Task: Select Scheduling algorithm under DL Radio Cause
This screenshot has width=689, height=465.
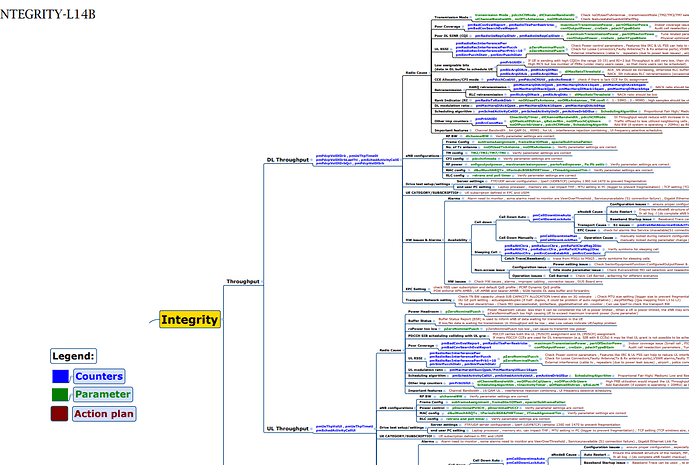Action: [453, 112]
